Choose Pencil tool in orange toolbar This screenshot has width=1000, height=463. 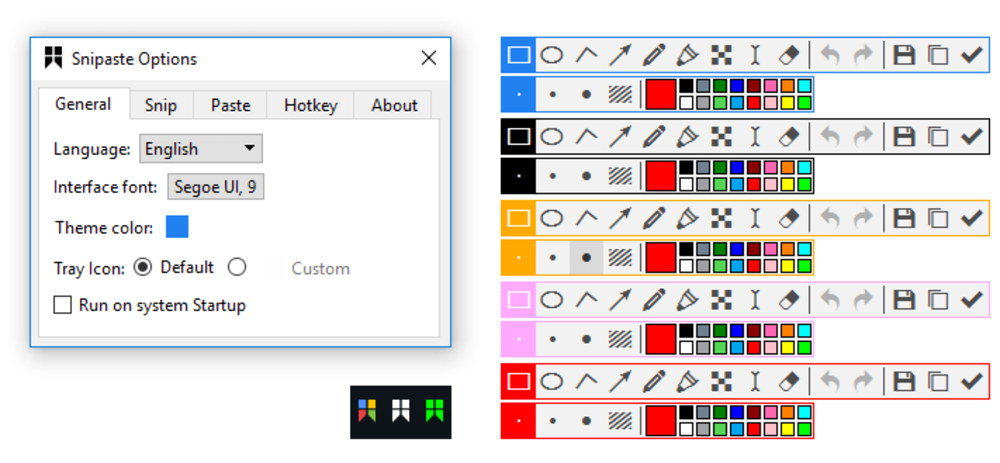(x=654, y=218)
